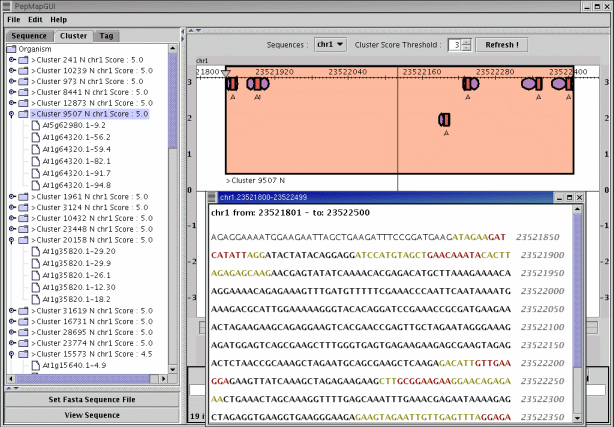Click the tree panel horizontal scrollbar thumb
Image resolution: width=614 pixels, height=427 pixels.
click(x=83, y=379)
